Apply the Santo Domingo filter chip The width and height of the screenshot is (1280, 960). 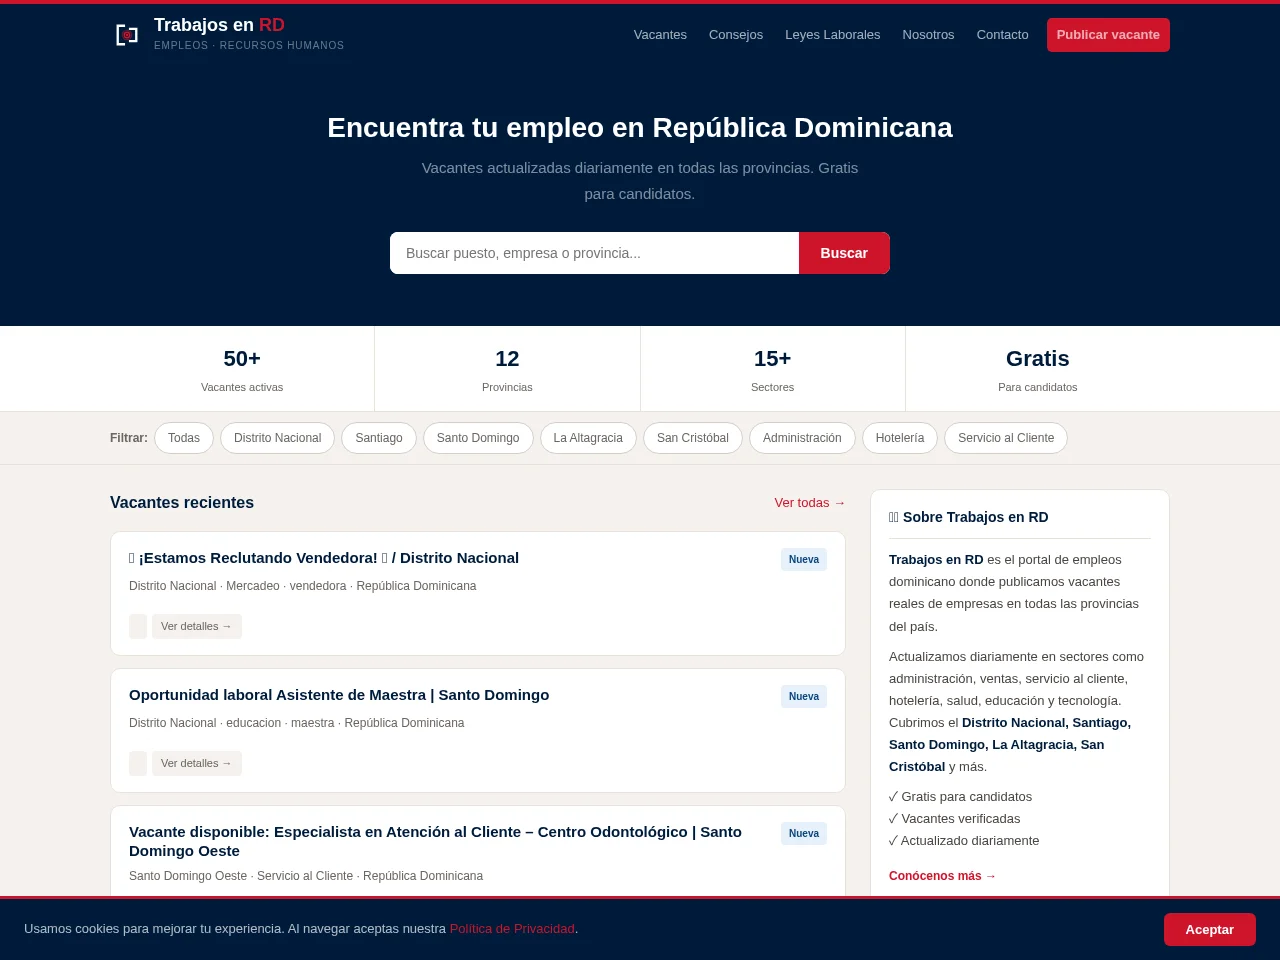[x=478, y=438]
